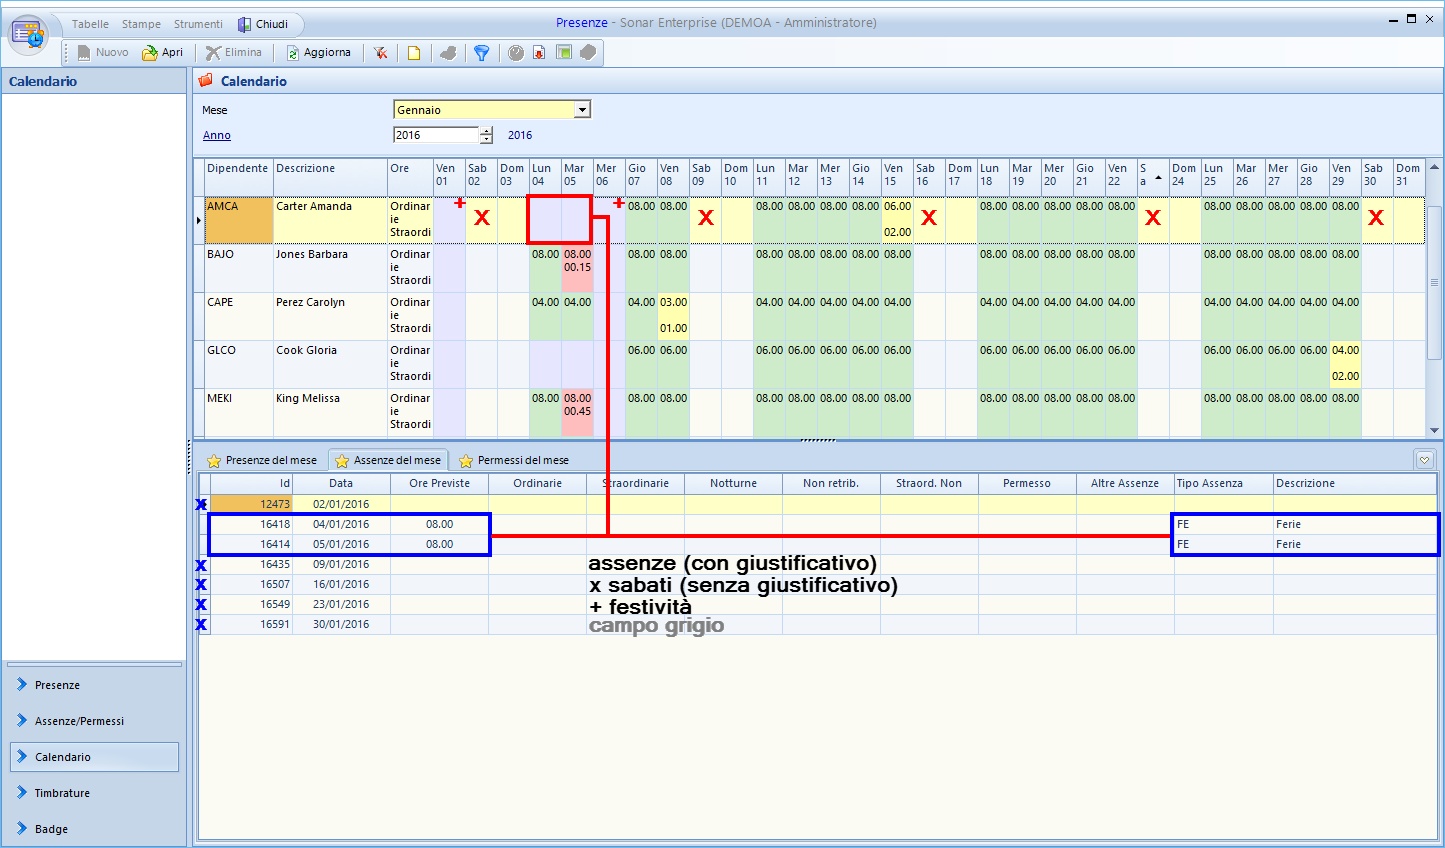Increase the year with spinner up arrow
Screen dimensions: 1445x848
pos(486,131)
